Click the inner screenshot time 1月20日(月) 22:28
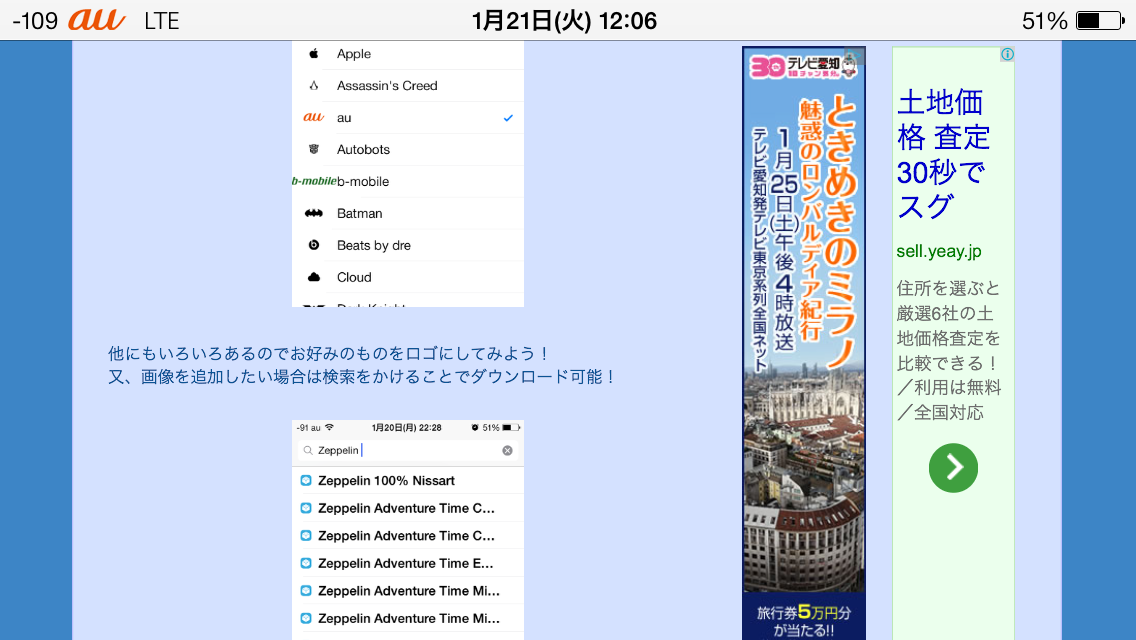Image resolution: width=1136 pixels, height=640 pixels. [x=406, y=428]
